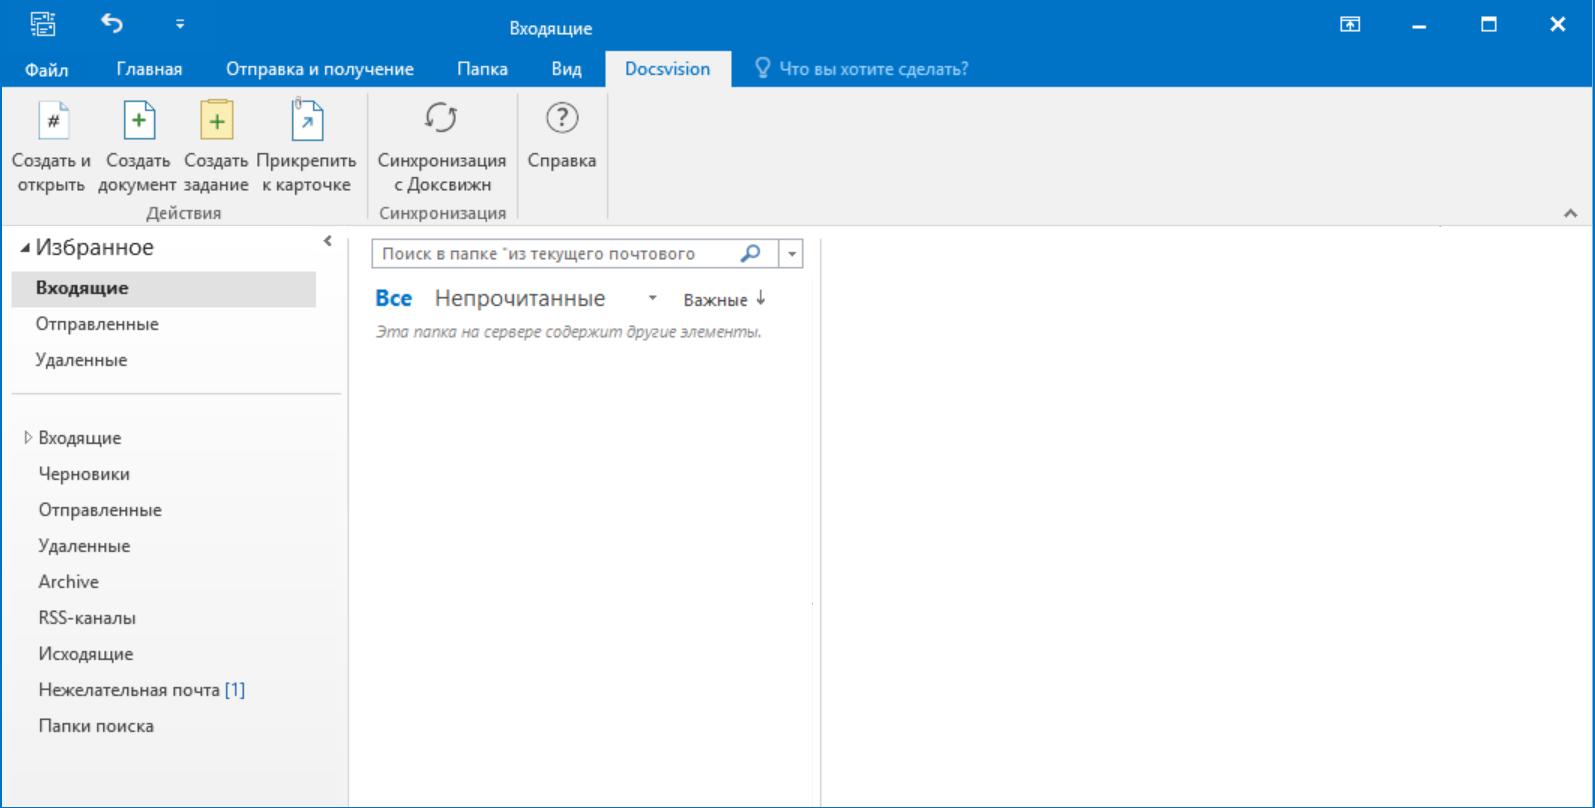Viewport: 1595px width, 808px height.
Task: Open Черновики folder
Action: (x=84, y=474)
